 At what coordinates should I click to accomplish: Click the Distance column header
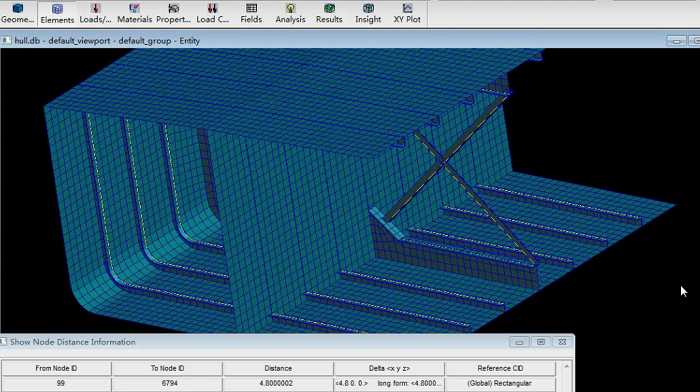pos(278,368)
